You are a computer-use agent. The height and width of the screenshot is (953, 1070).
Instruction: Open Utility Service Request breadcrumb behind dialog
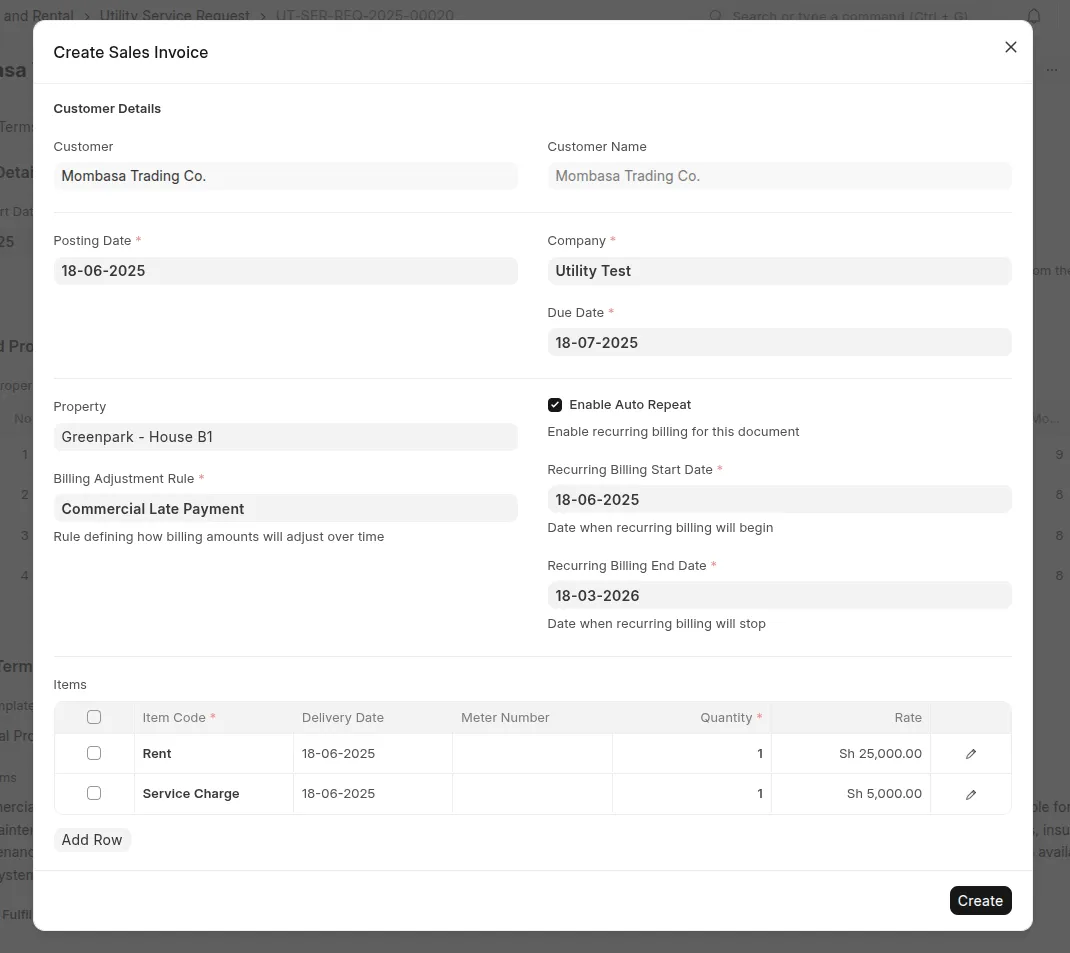(x=175, y=15)
